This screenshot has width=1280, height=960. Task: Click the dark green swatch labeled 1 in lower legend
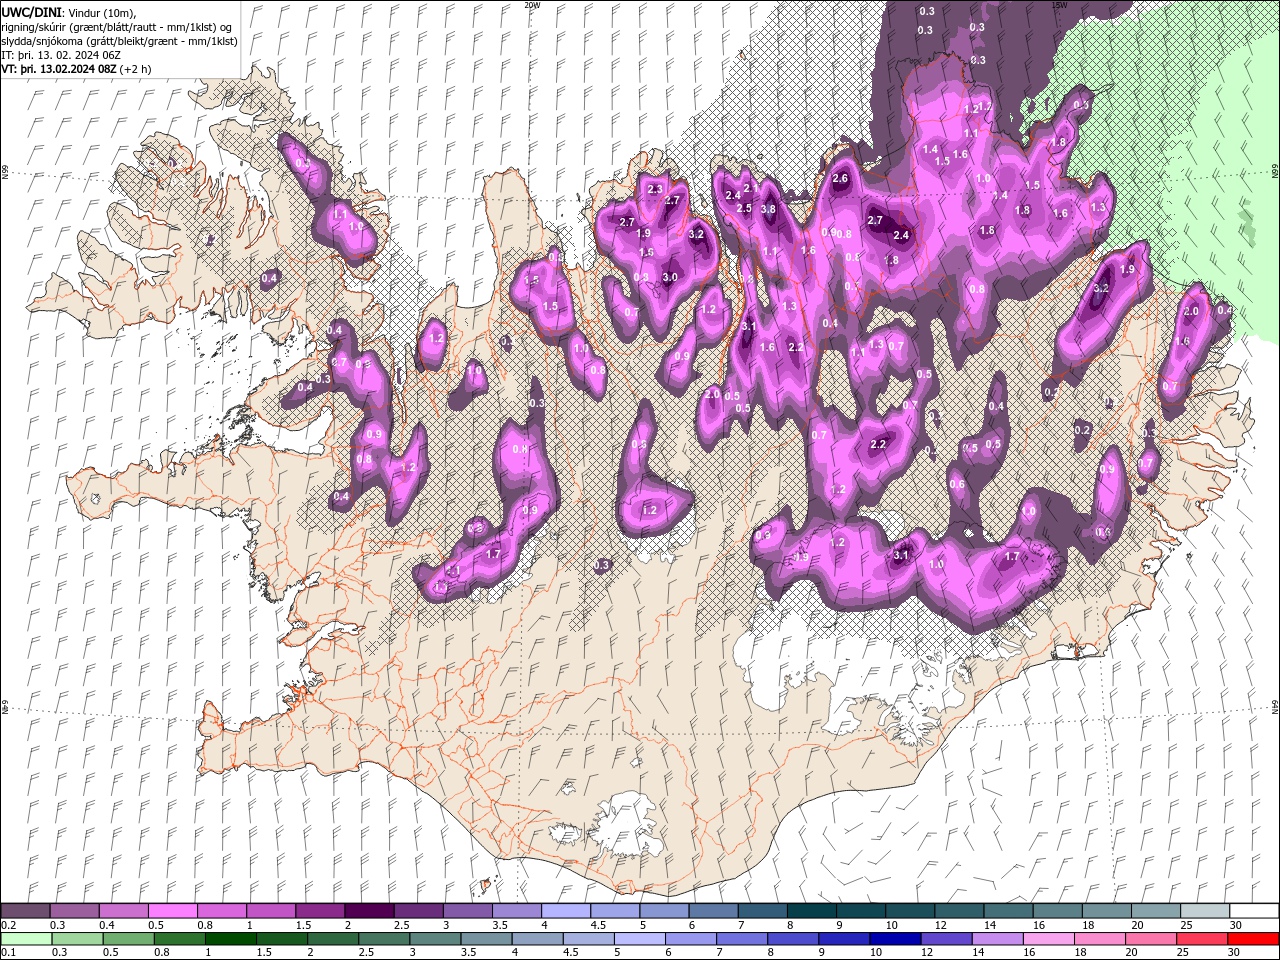[231, 939]
